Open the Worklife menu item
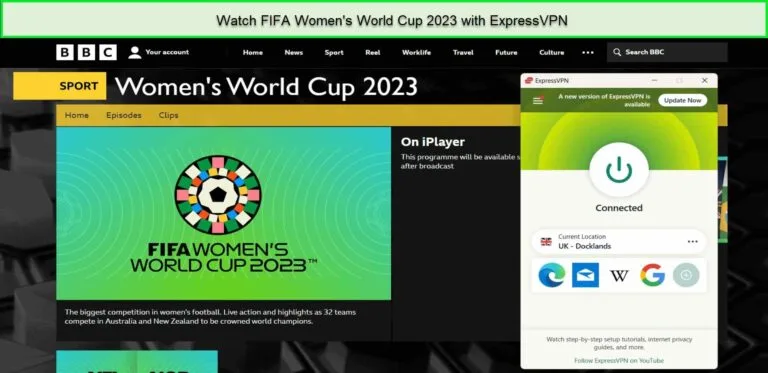The width and height of the screenshot is (768, 373). [x=416, y=52]
